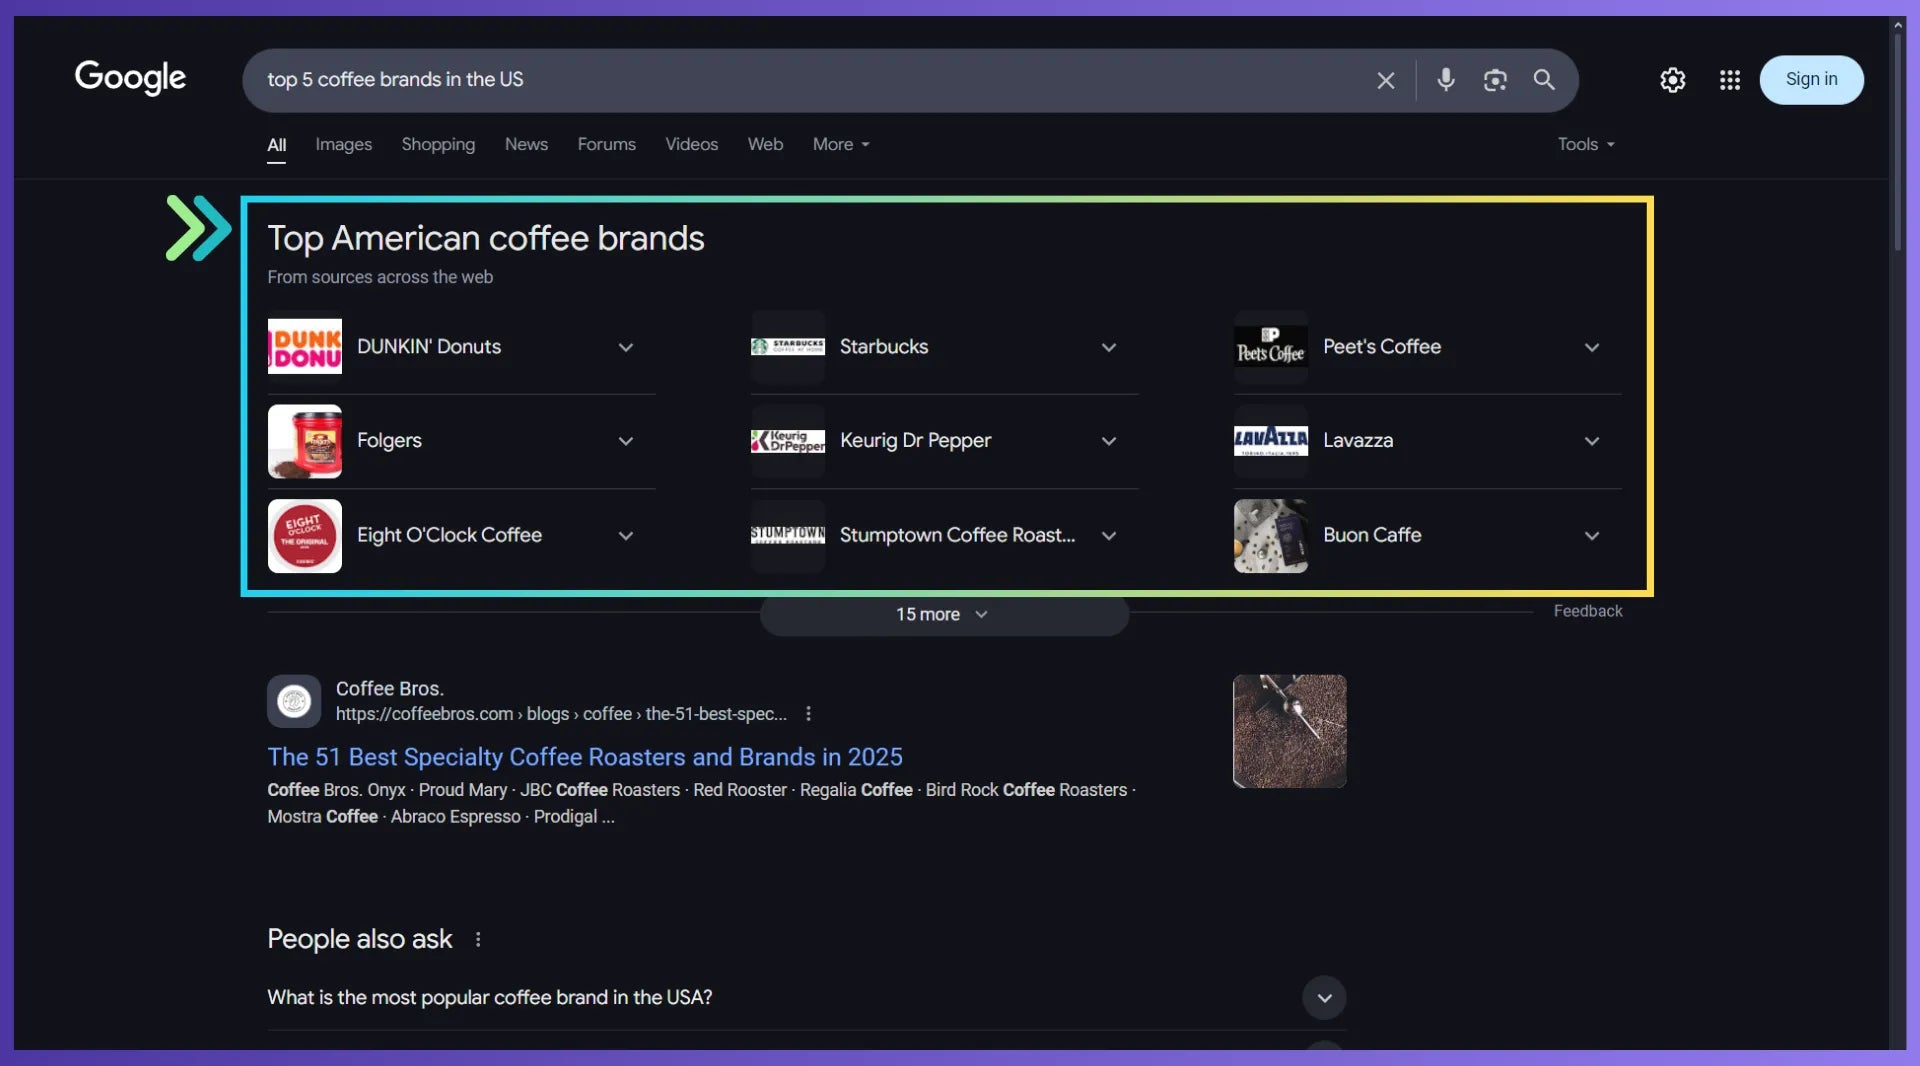Expand the Starbucks entry chevron
The height and width of the screenshot is (1066, 1920).
1109,347
